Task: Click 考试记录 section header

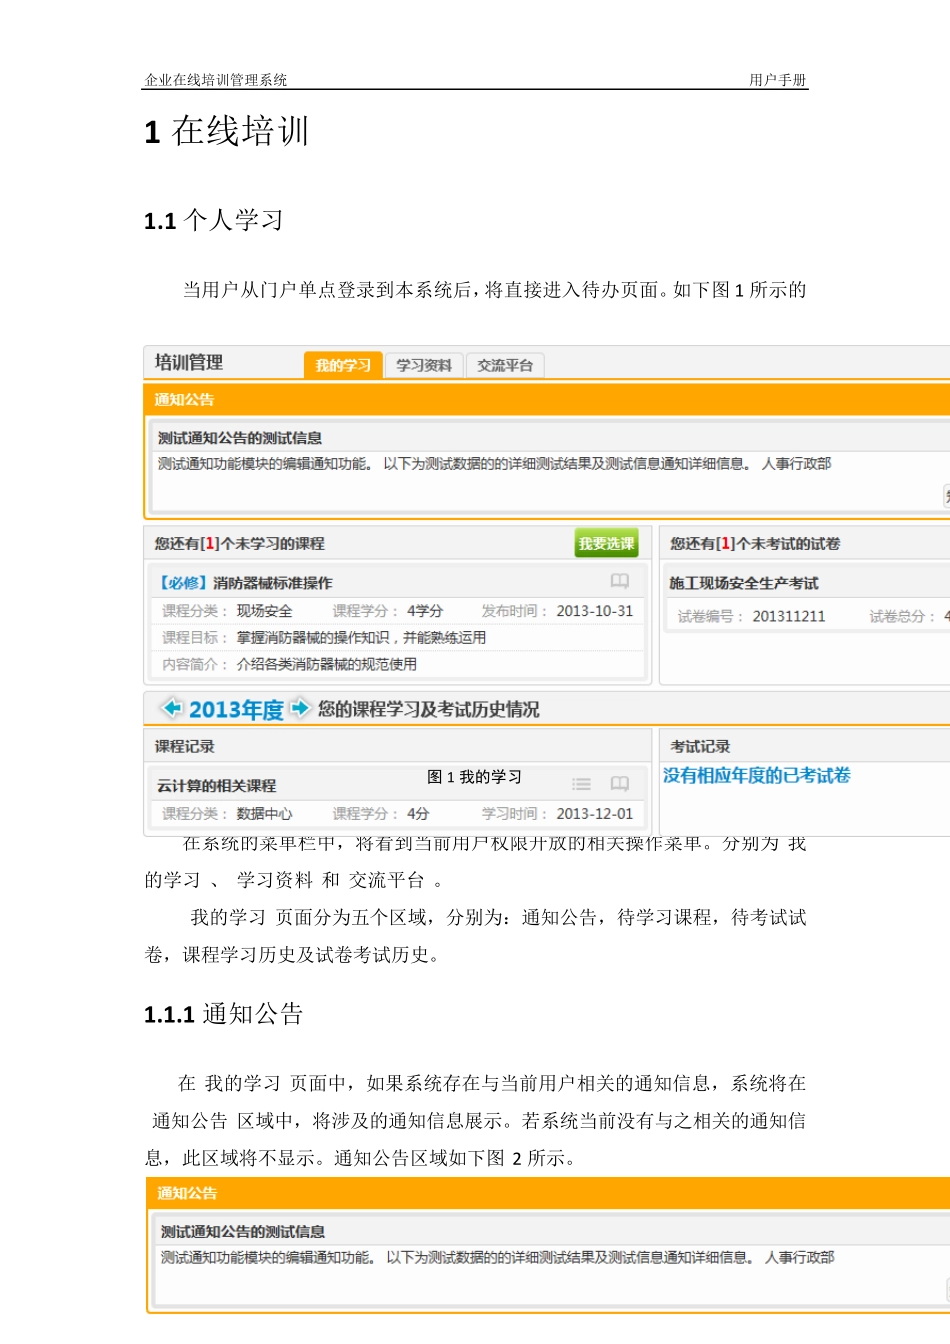Action: coord(700,746)
